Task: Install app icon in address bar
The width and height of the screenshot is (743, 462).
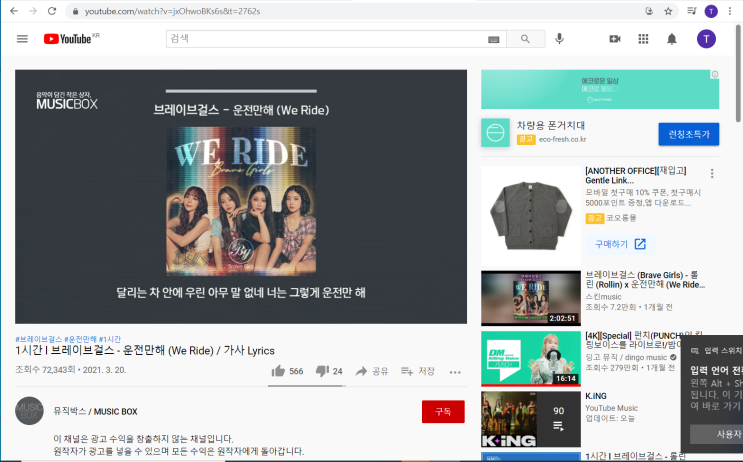Action: click(649, 11)
